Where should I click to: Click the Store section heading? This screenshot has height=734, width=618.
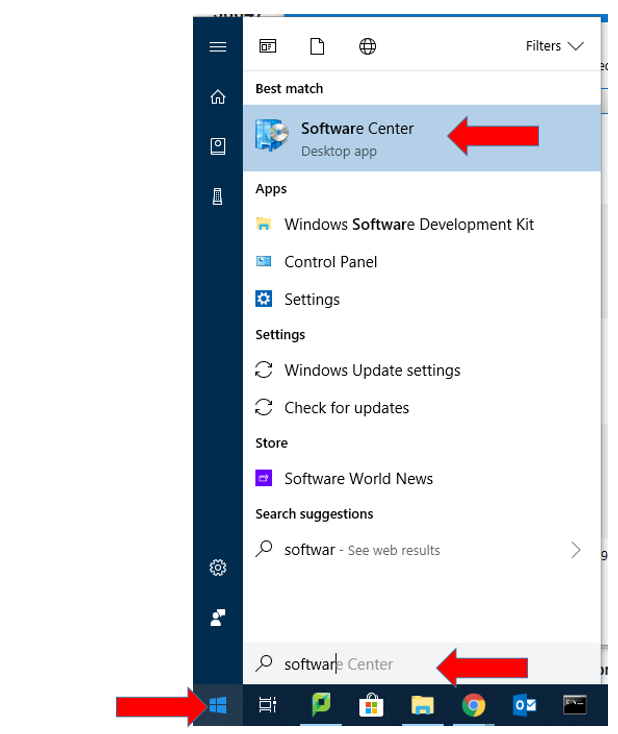[272, 443]
